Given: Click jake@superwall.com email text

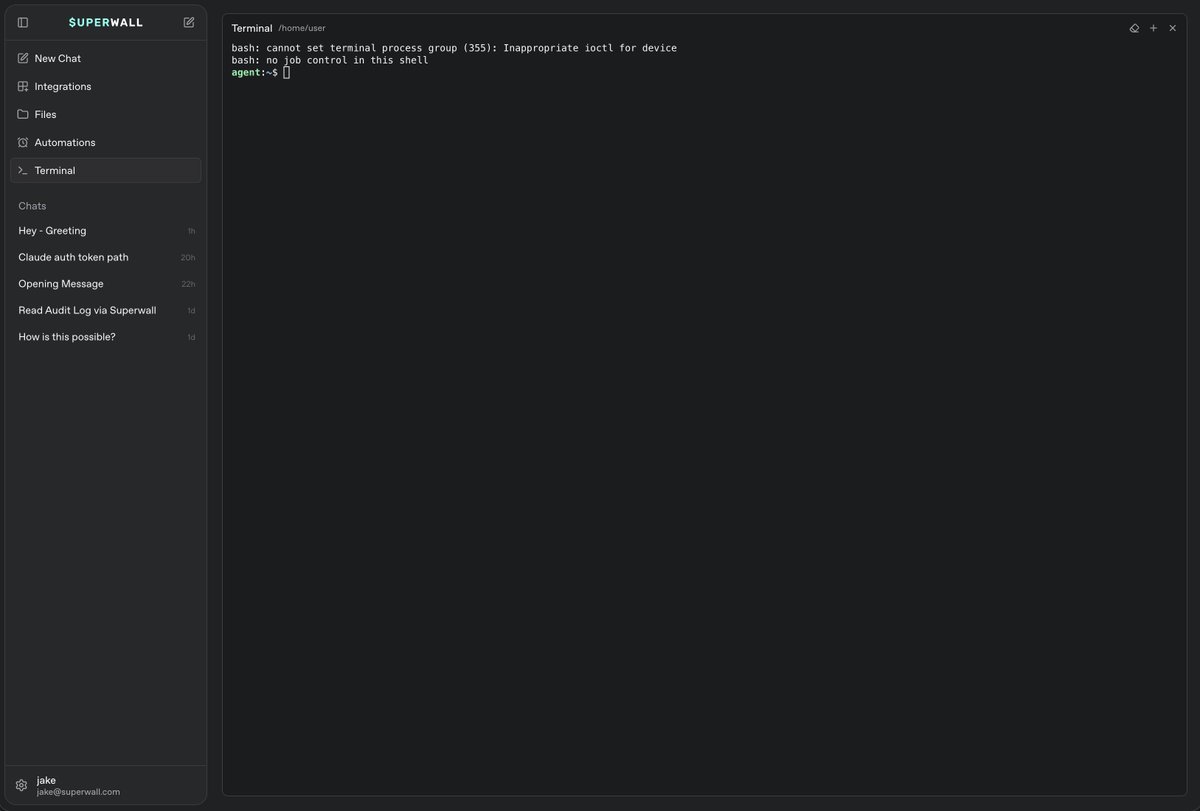Looking at the screenshot, I should pos(78,792).
